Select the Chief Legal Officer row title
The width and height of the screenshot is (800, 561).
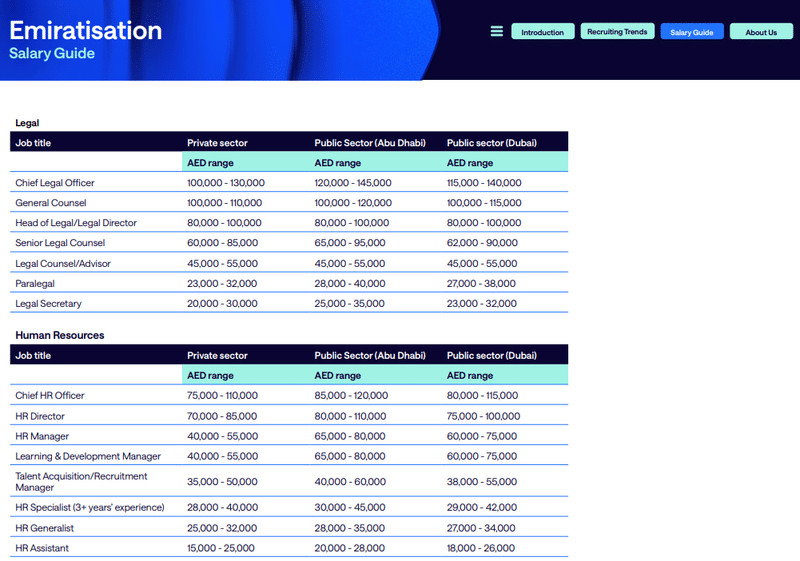pos(55,183)
